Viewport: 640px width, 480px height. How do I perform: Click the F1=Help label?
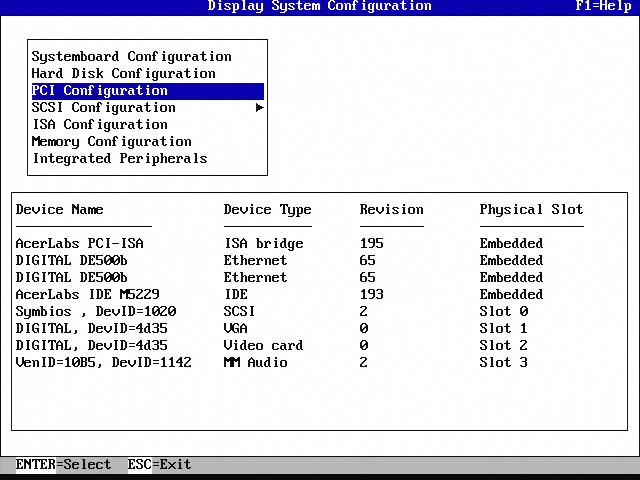click(603, 6)
